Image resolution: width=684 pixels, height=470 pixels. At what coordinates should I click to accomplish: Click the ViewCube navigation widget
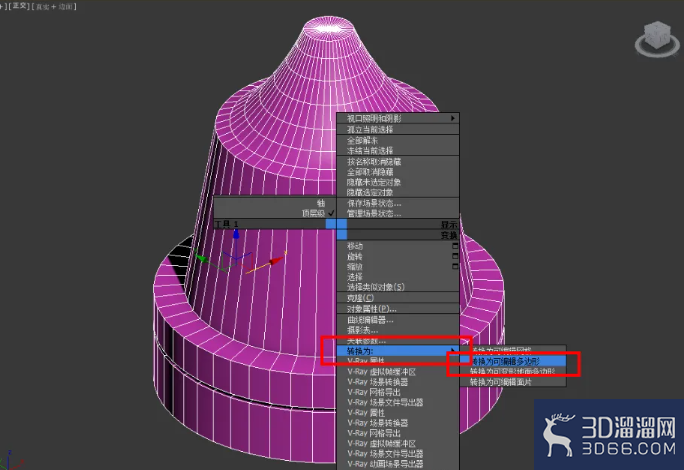point(657,39)
